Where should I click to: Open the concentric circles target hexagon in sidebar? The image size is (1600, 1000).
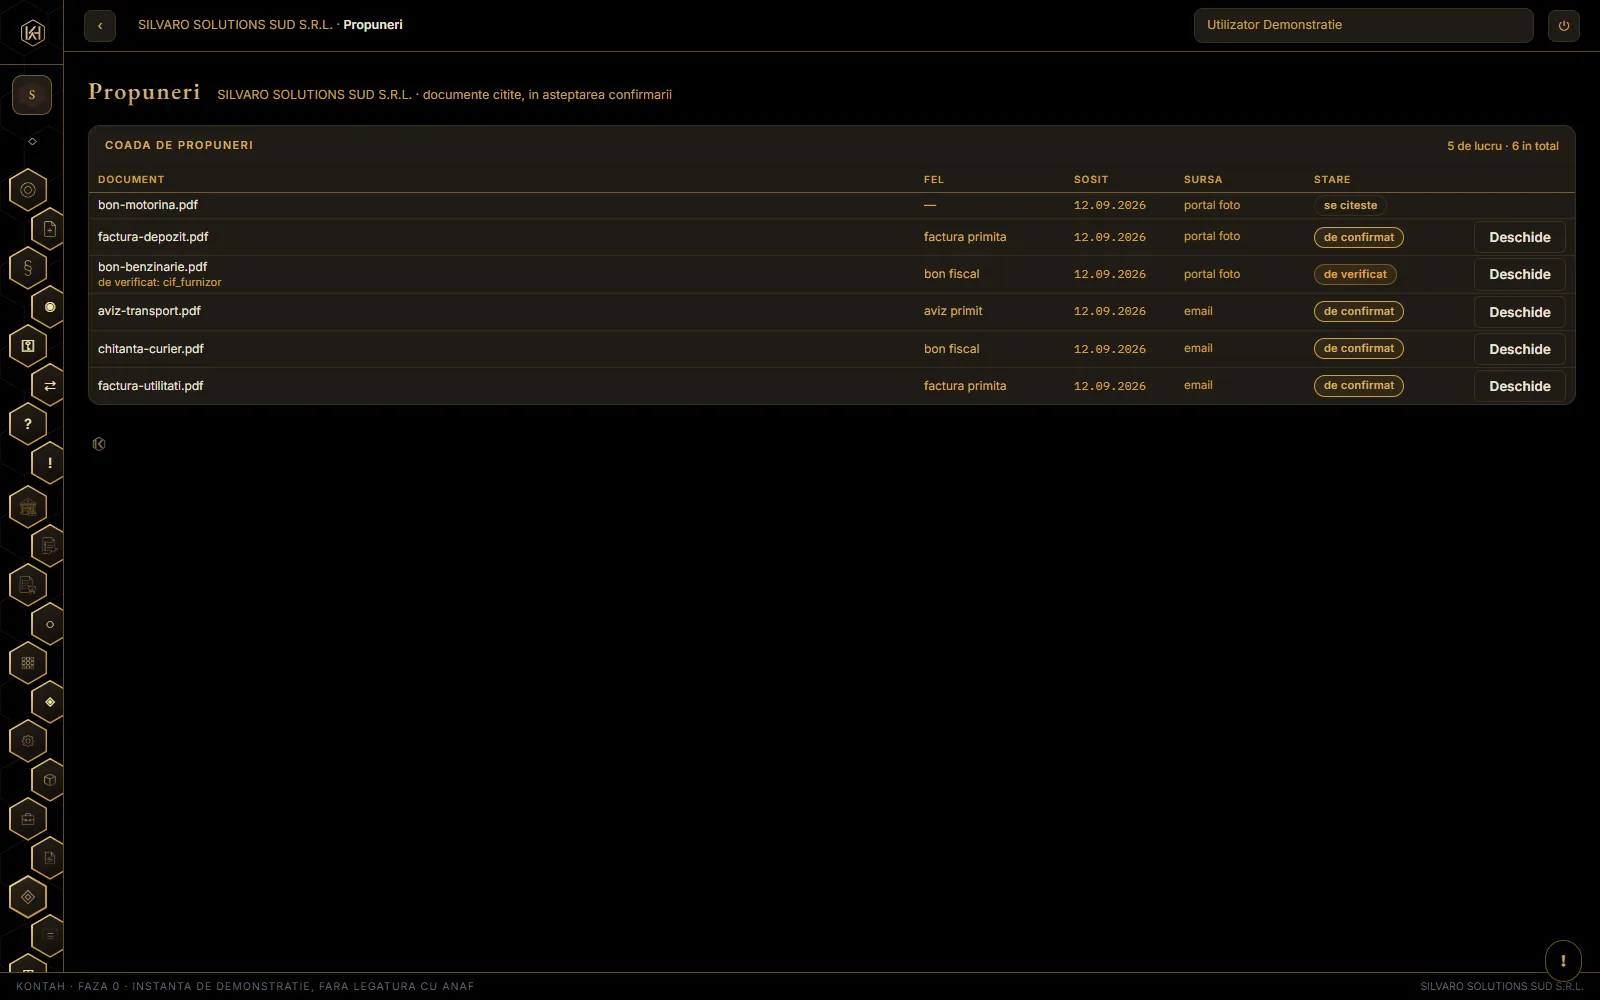tap(28, 190)
